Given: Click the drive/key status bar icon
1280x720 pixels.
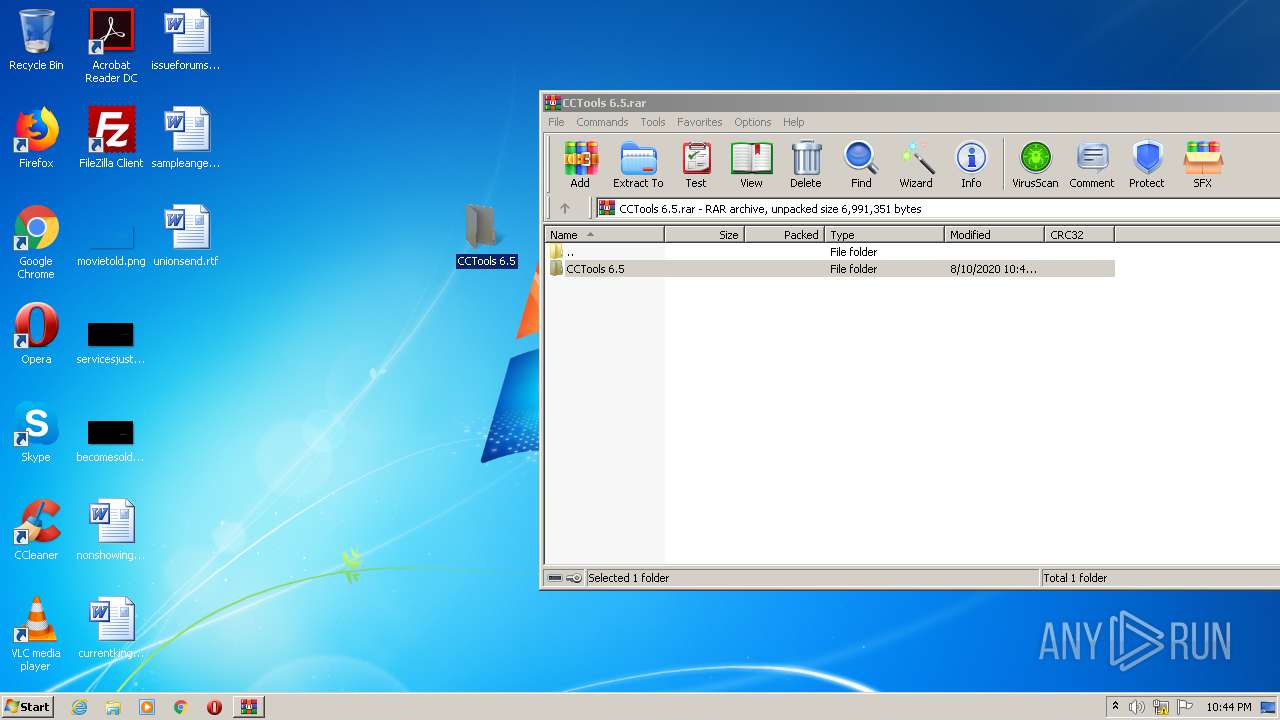Looking at the screenshot, I should 564,578.
